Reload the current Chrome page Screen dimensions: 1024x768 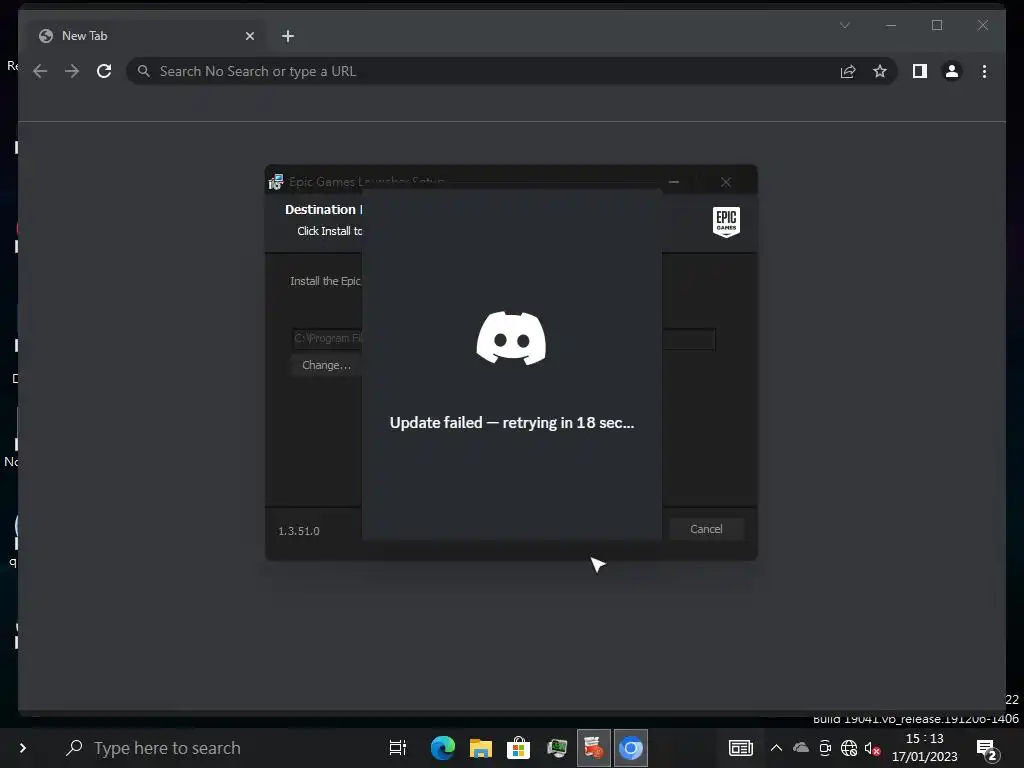[x=104, y=71]
